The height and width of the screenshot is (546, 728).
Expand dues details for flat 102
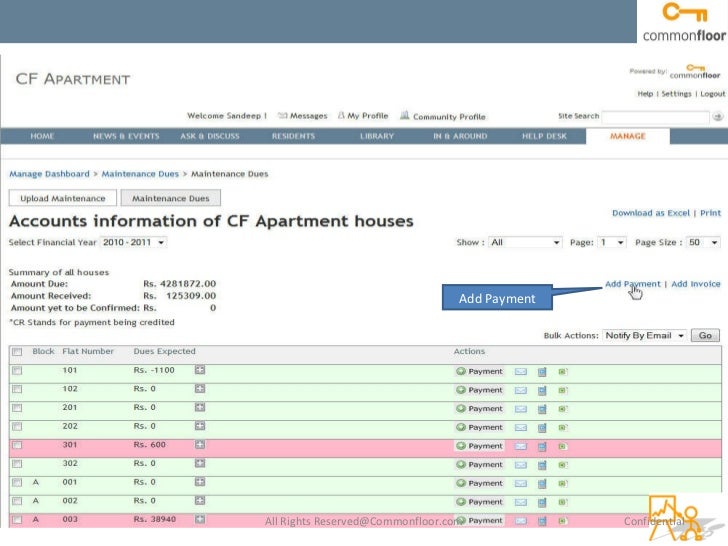[x=200, y=389]
